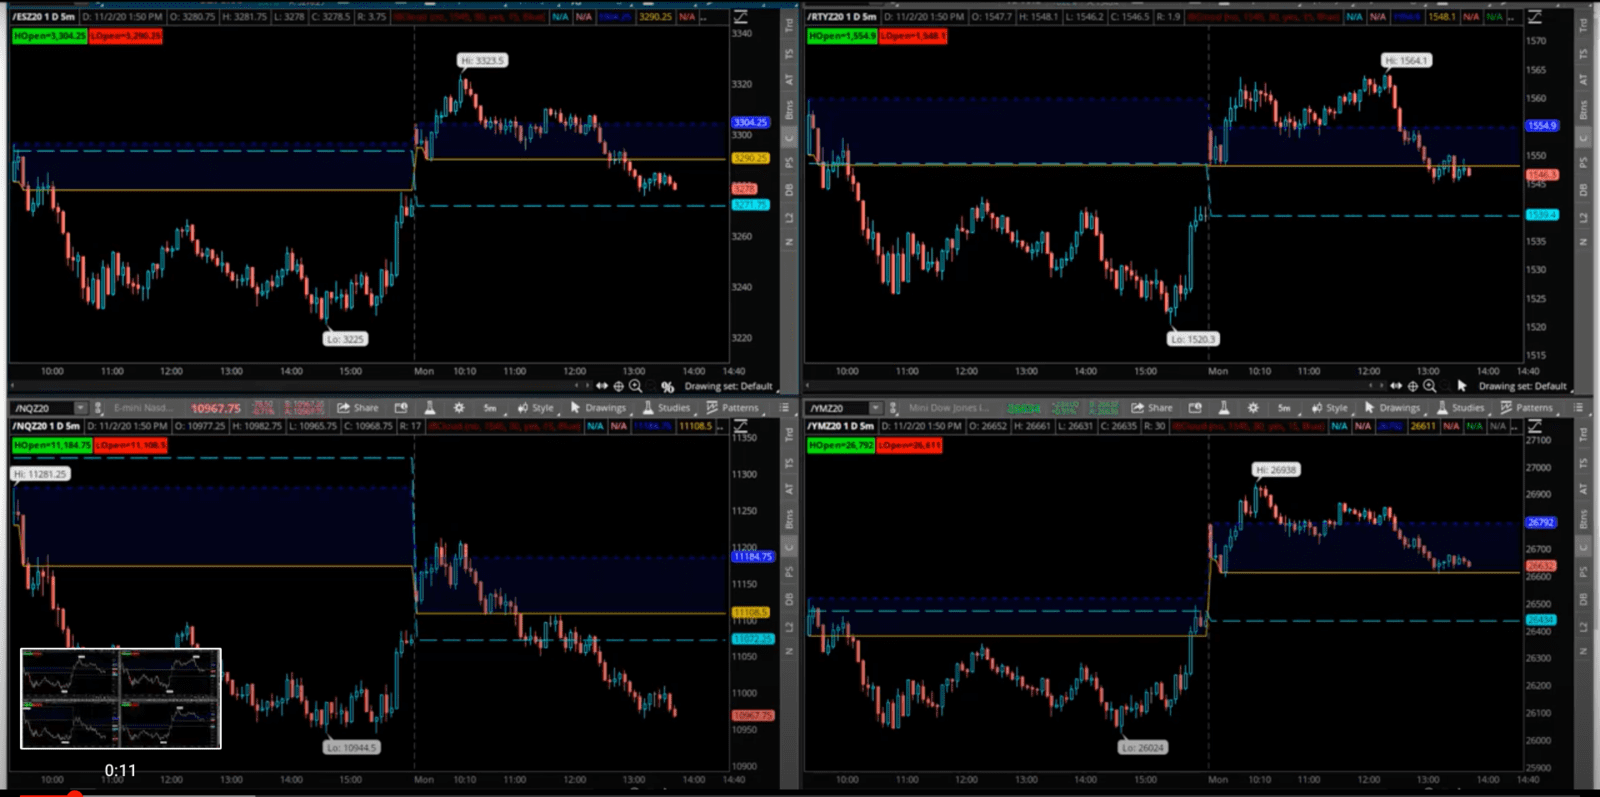Open the Studies menu on the /YMZ20 chart

(1460, 408)
